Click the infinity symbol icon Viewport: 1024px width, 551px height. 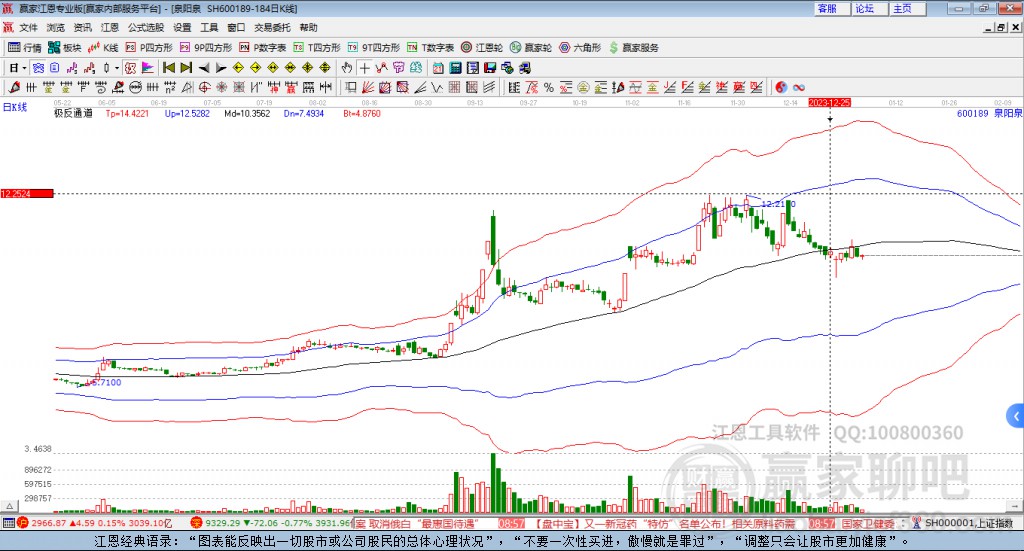click(799, 87)
